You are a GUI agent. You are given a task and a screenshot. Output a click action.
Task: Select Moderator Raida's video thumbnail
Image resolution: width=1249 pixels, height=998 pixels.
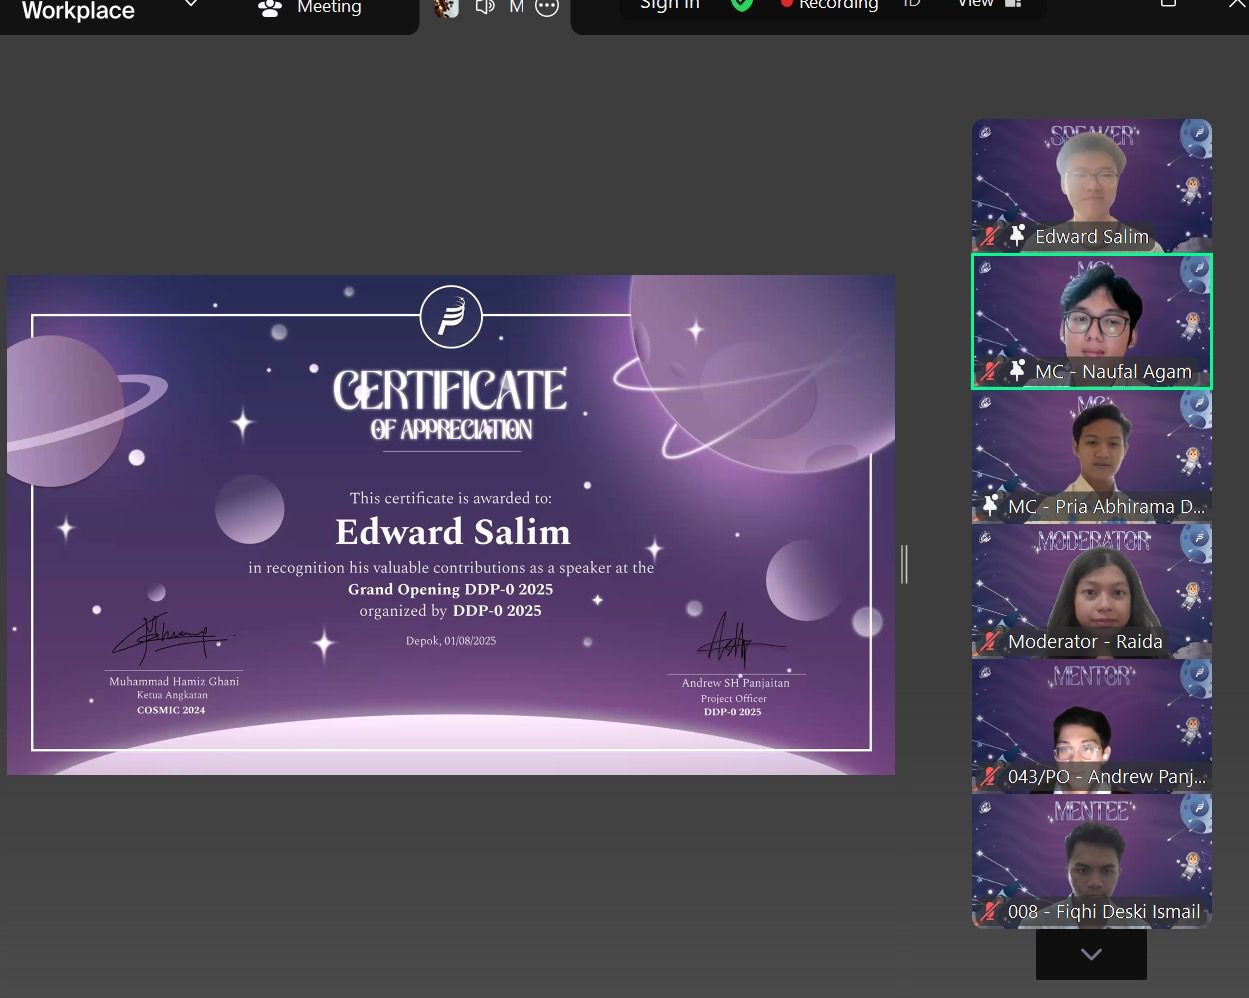(x=1092, y=592)
